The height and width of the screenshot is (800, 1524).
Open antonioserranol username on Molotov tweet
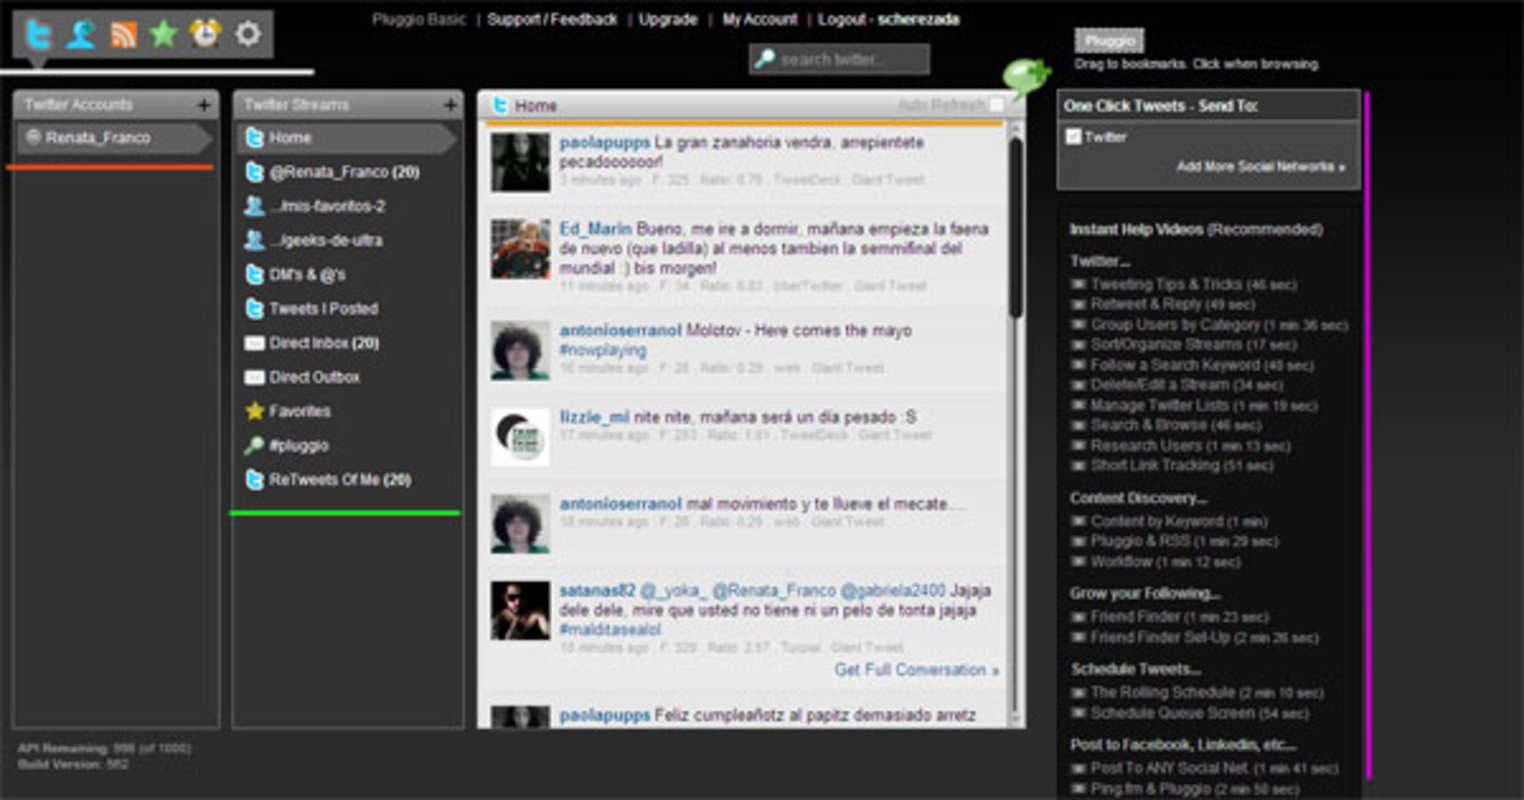click(x=620, y=330)
